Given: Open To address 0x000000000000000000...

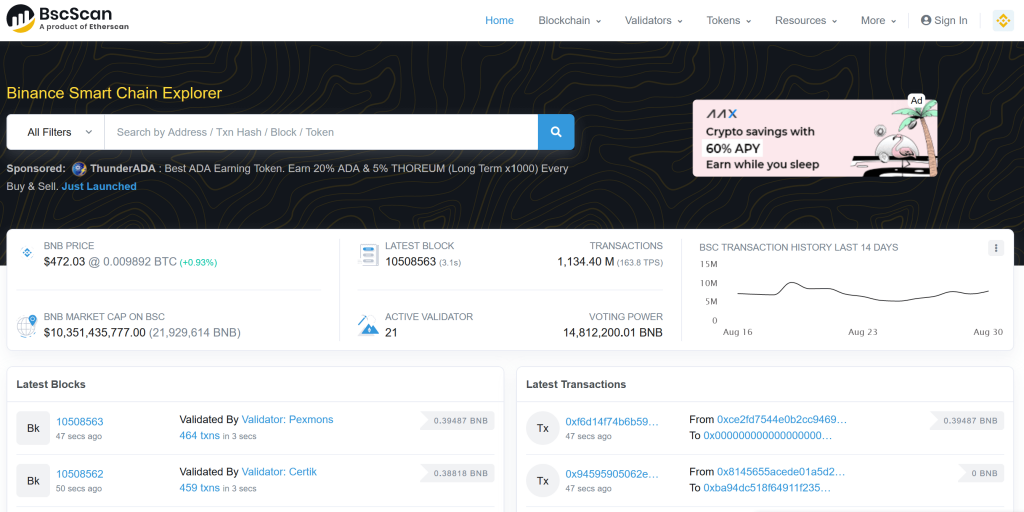Looking at the screenshot, I should (x=768, y=436).
